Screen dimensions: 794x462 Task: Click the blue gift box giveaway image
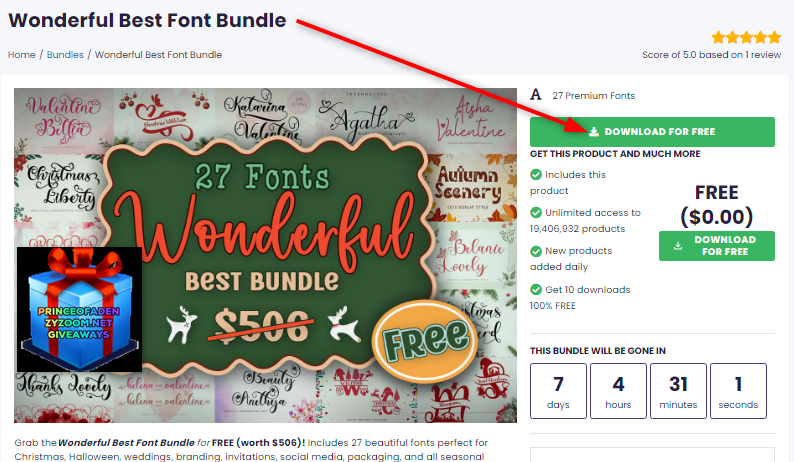click(79, 310)
